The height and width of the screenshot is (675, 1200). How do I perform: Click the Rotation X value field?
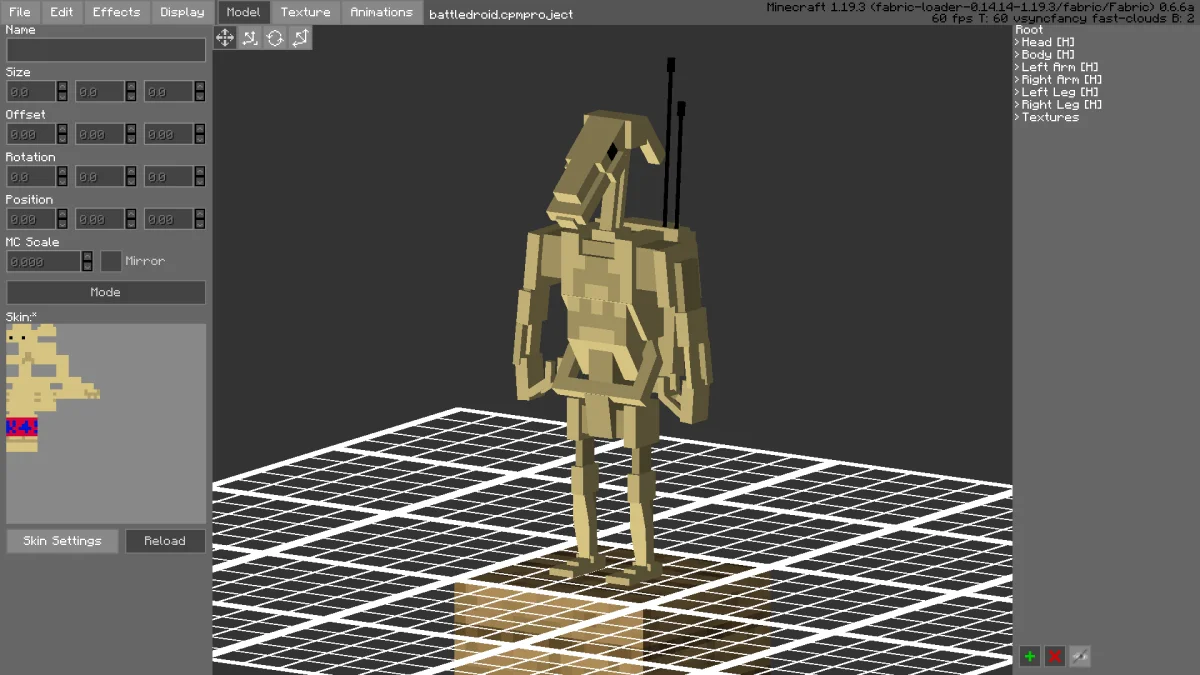point(31,177)
